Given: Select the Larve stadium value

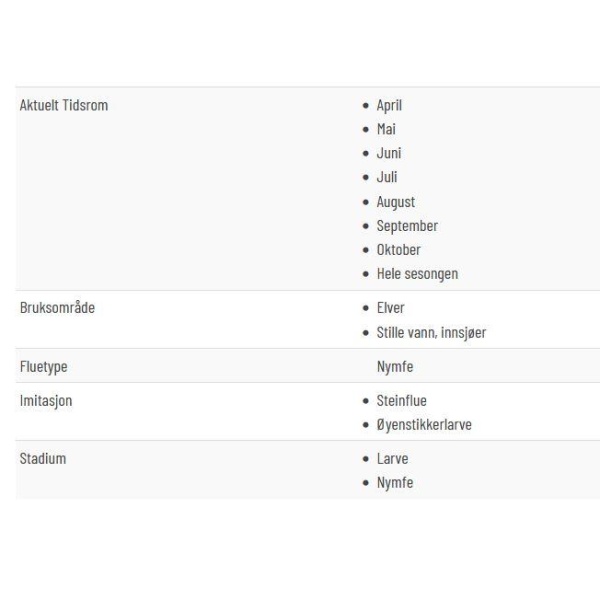Looking at the screenshot, I should point(392,459).
